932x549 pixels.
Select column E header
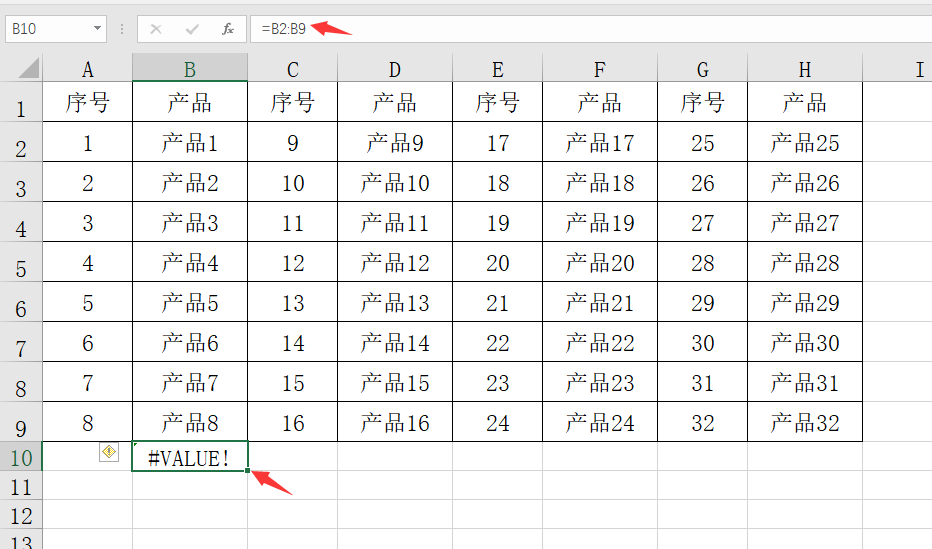point(498,68)
